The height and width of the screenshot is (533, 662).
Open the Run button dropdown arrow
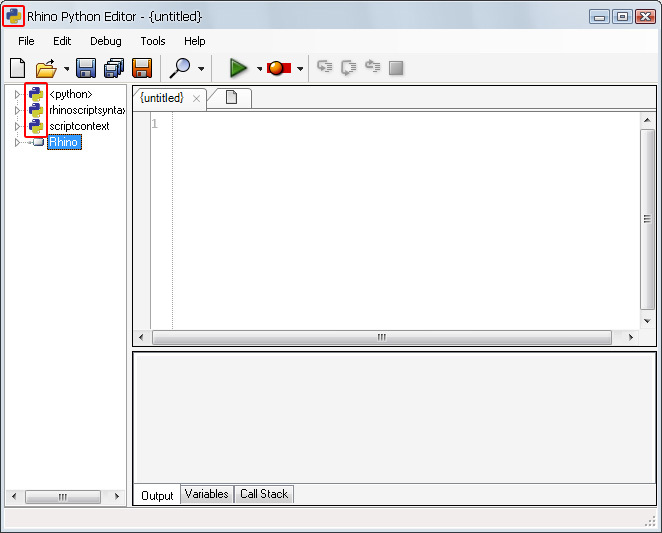(259, 68)
